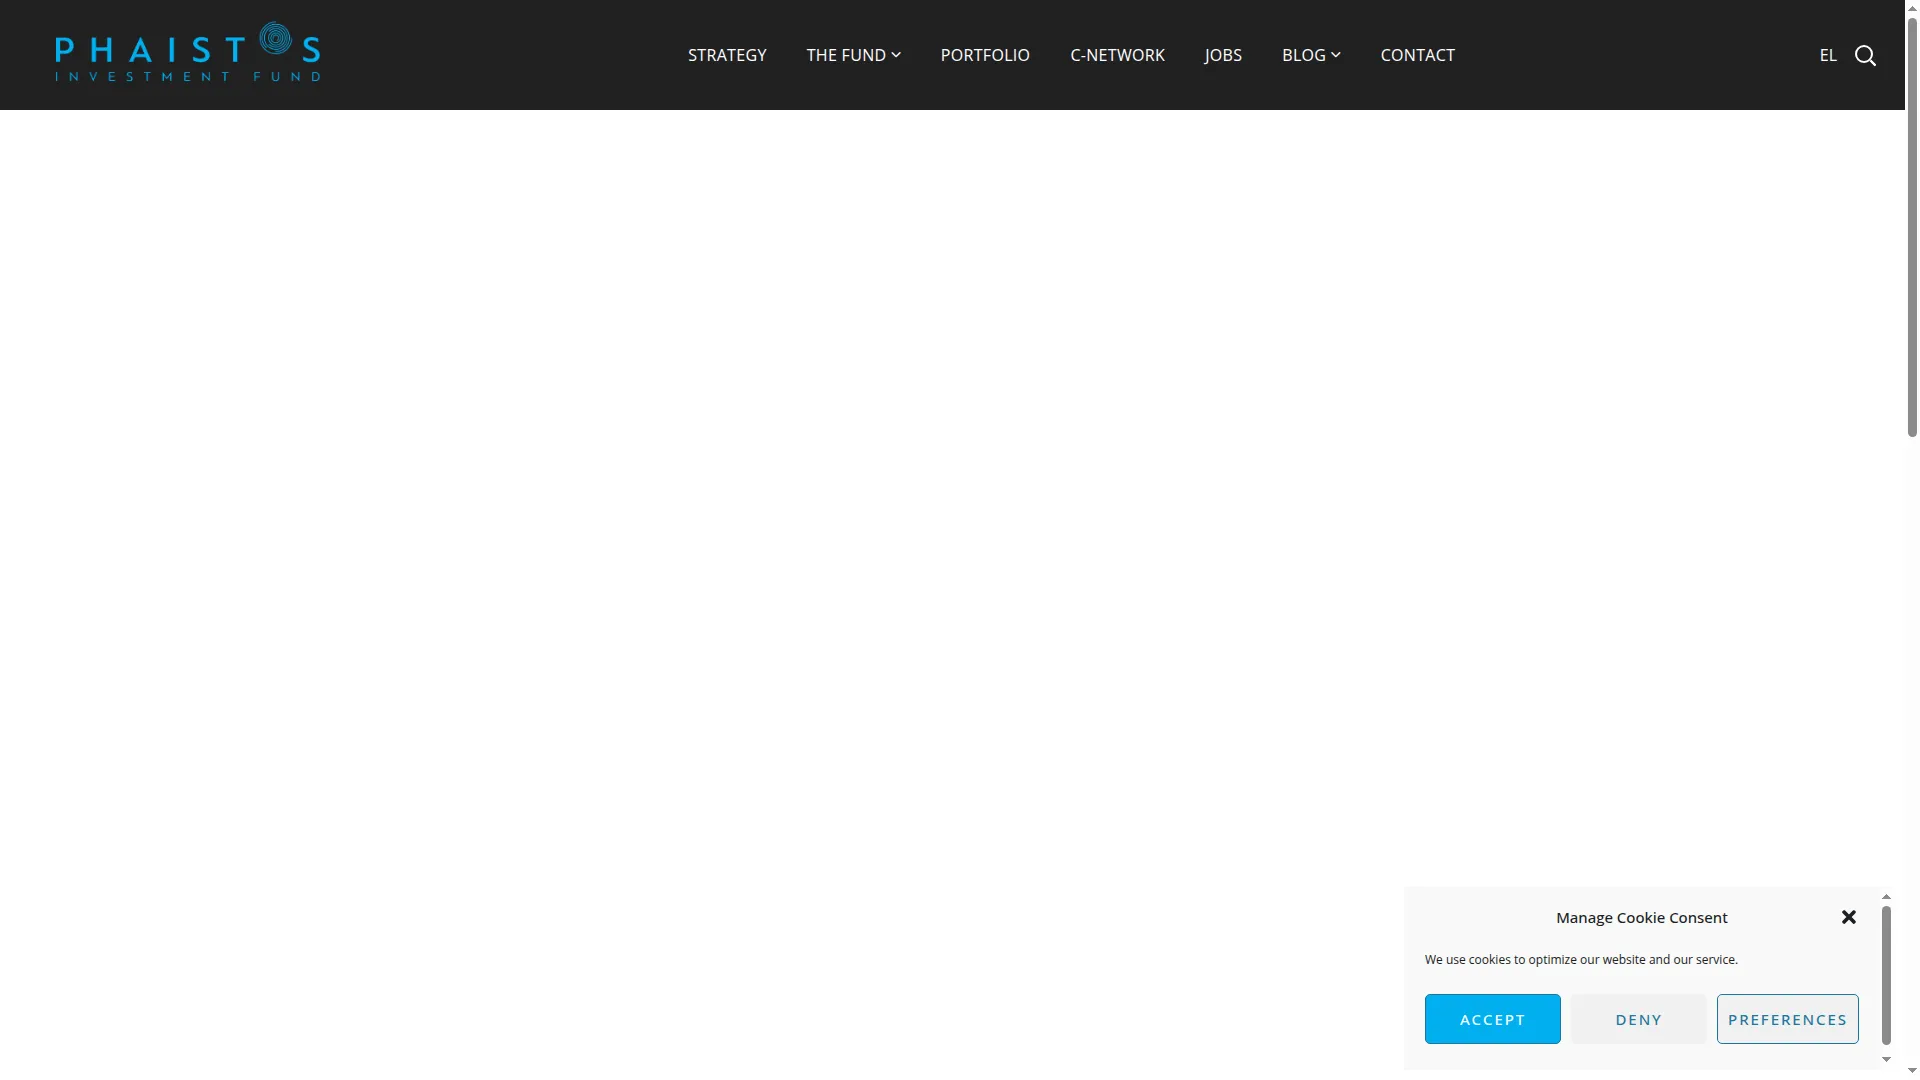The height and width of the screenshot is (1080, 1920).
Task: Click the cookie dialog scrollbar thumb
Action: click(1886, 975)
